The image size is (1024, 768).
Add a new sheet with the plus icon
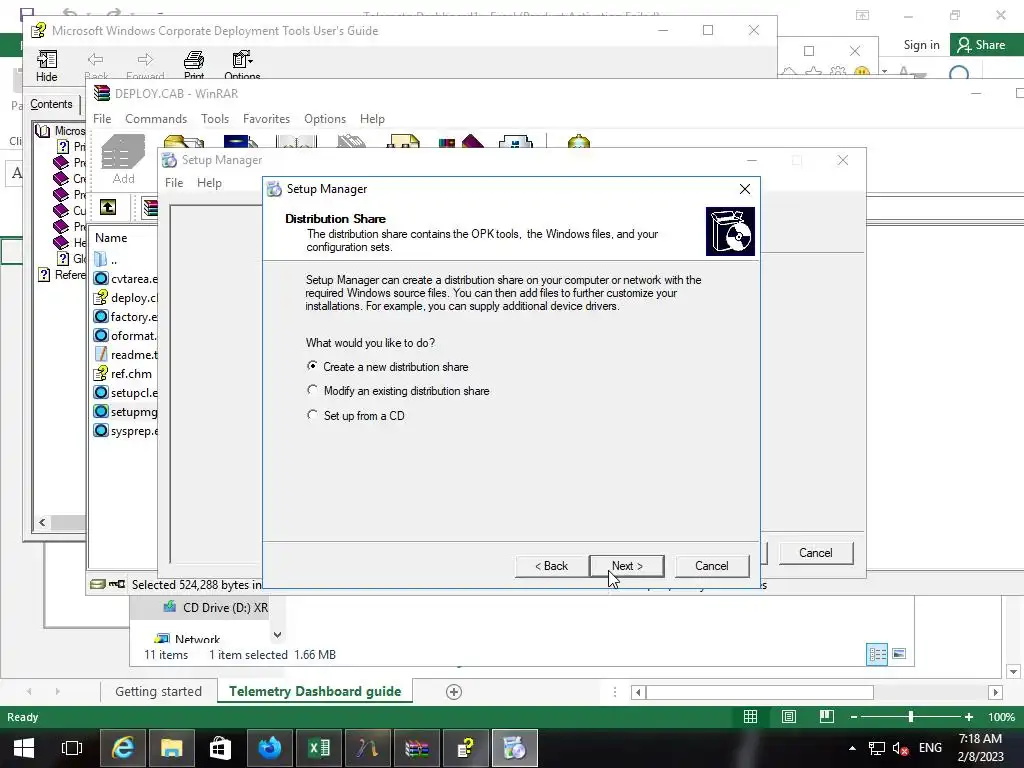pos(454,692)
